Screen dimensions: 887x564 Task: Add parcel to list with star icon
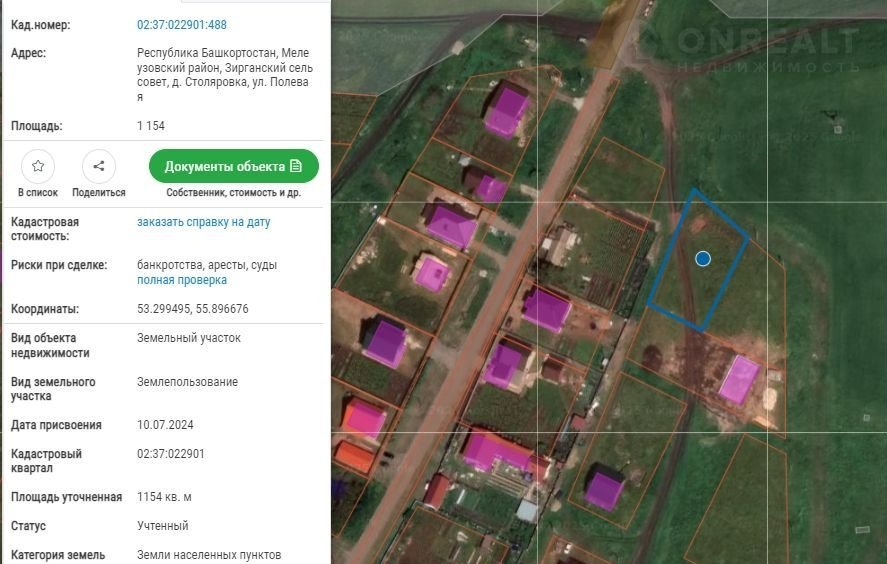[38, 166]
